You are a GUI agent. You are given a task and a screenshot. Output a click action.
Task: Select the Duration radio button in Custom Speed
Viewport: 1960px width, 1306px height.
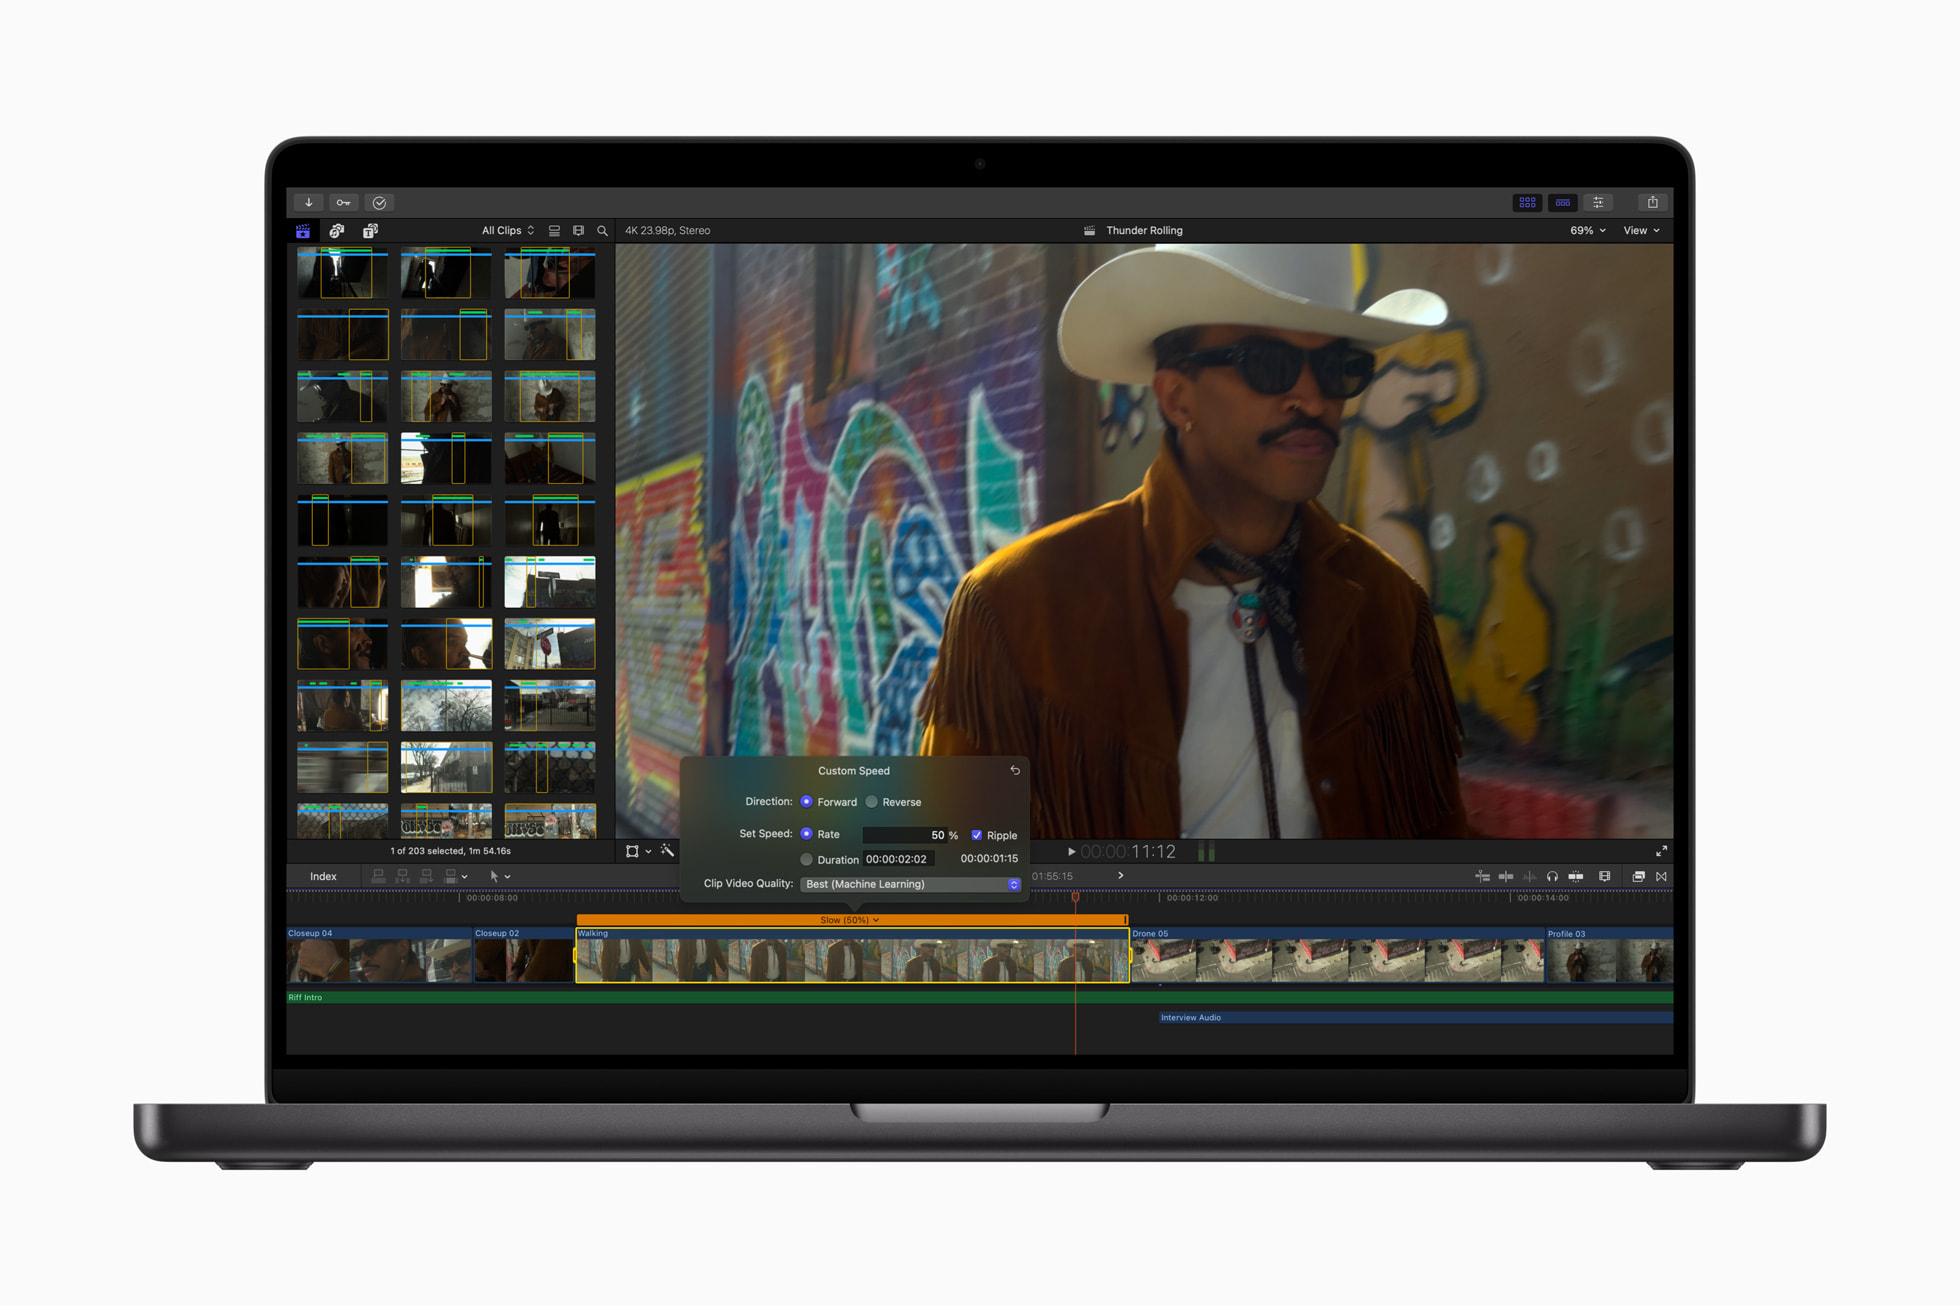[x=807, y=859]
